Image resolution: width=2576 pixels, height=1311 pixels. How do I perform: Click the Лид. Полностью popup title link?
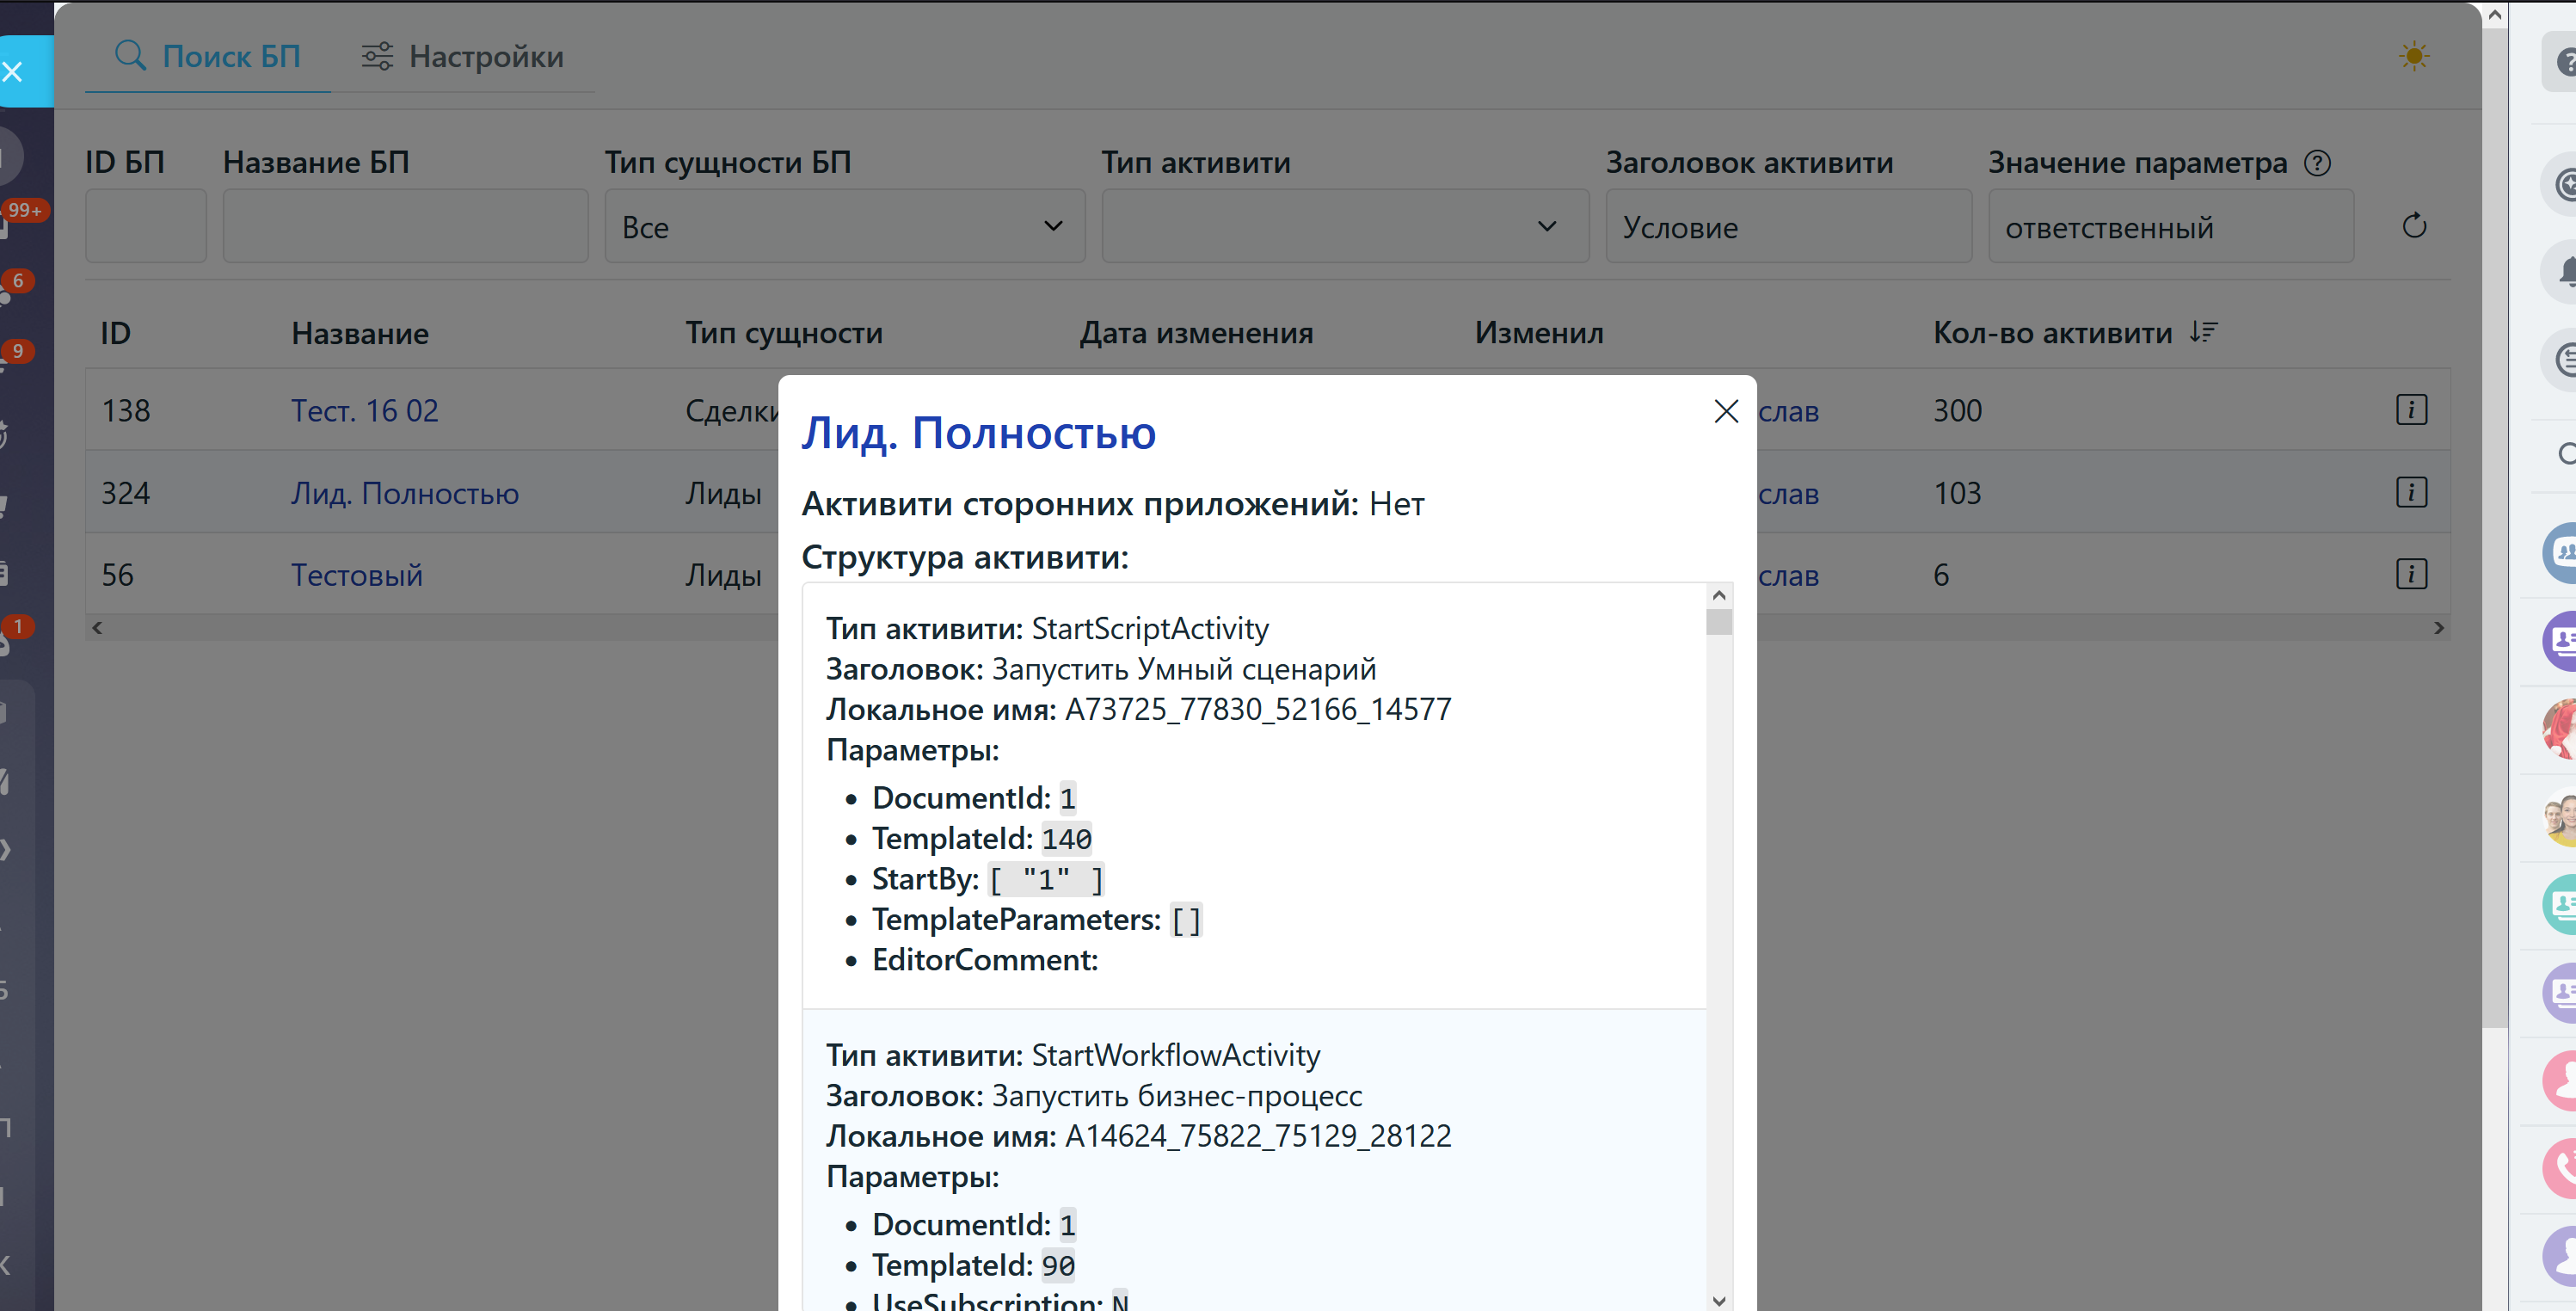coord(978,433)
